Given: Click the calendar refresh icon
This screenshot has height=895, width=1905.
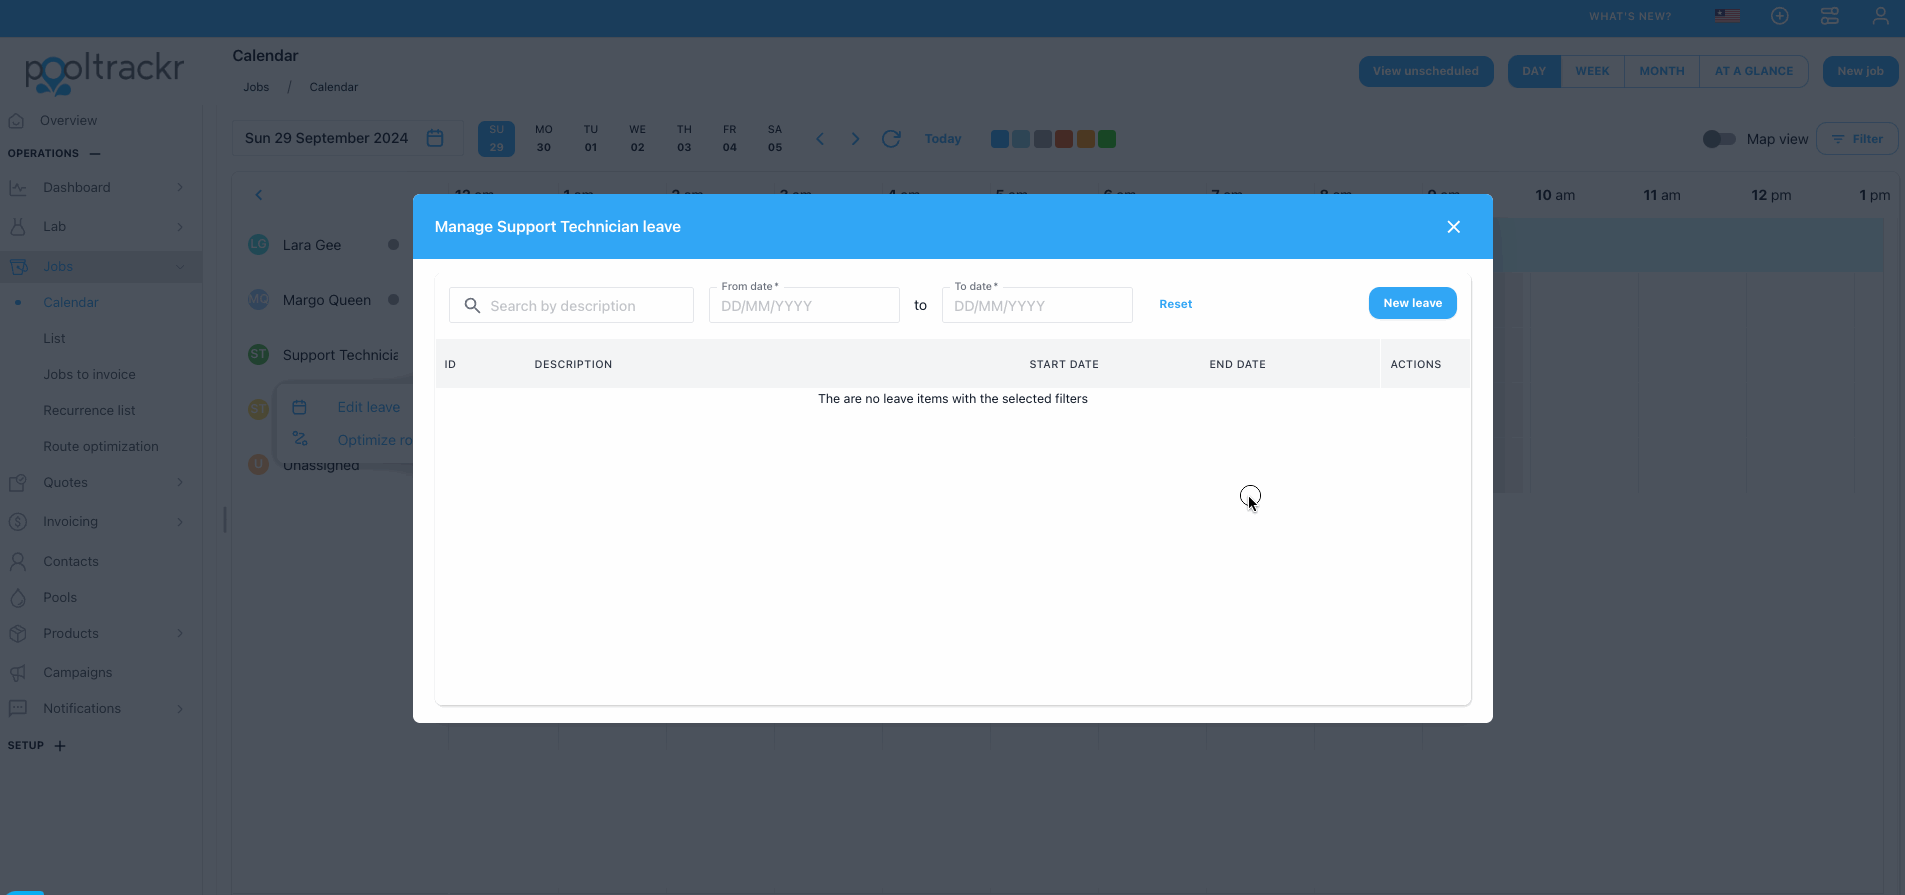Looking at the screenshot, I should [891, 139].
